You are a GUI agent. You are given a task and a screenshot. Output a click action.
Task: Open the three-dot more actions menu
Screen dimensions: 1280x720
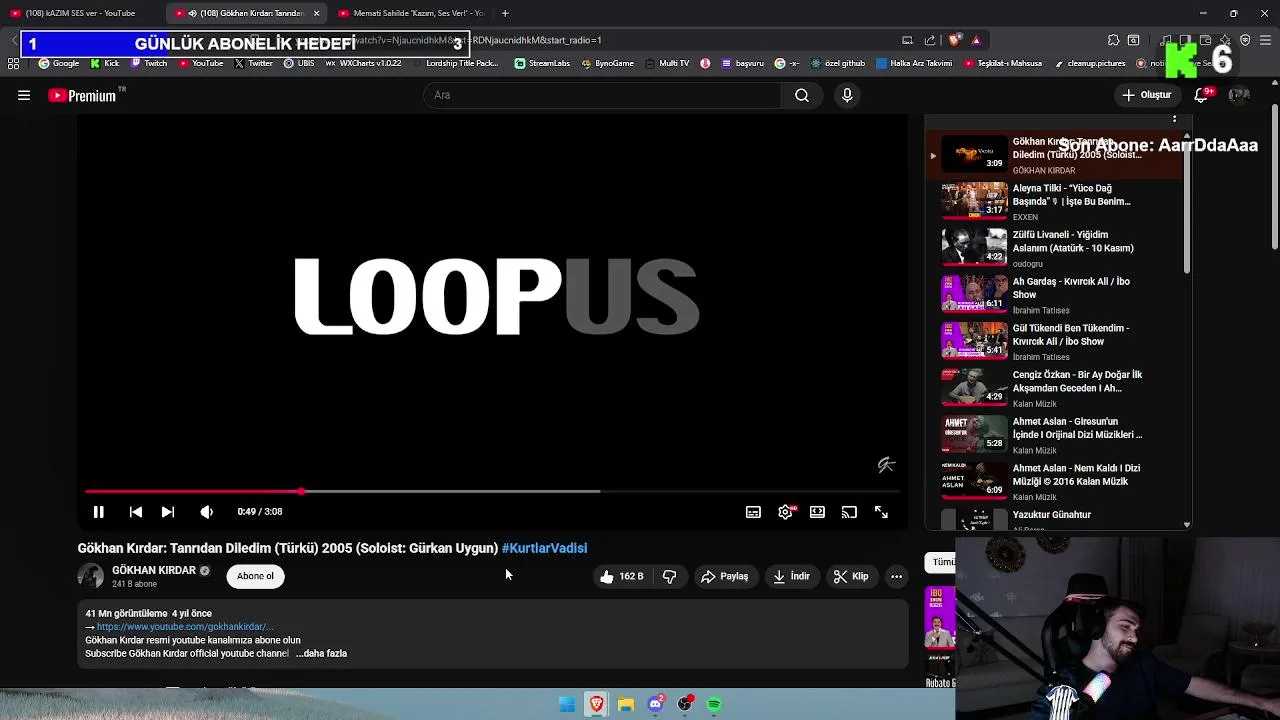[x=896, y=576]
